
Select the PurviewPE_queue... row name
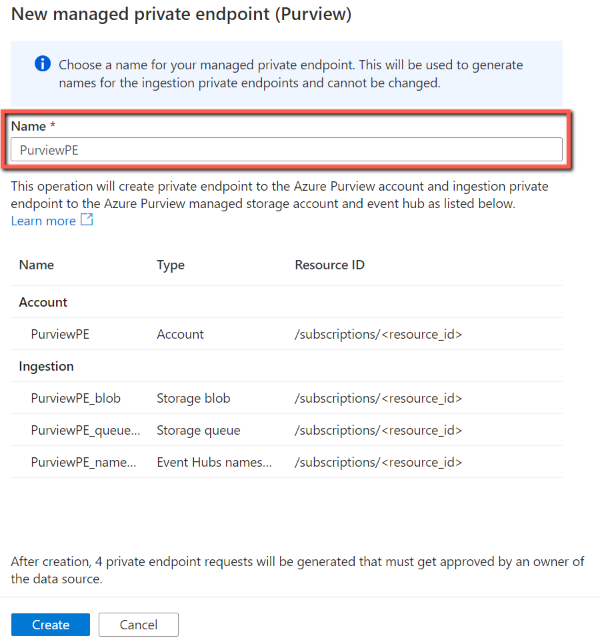pyautogui.click(x=86, y=430)
